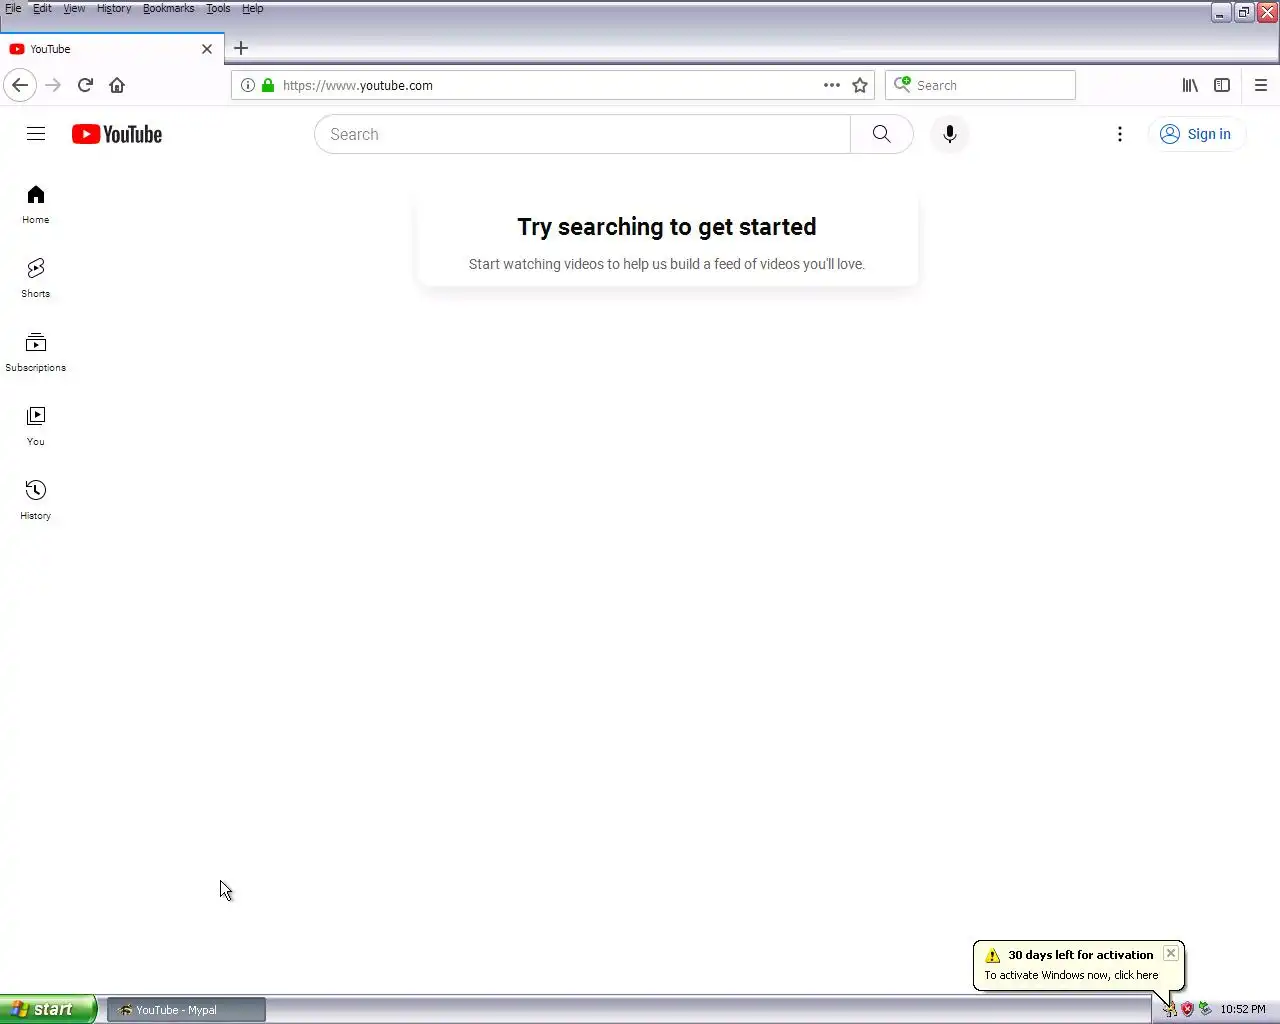Open Subscriptions in the sidebar
Image resolution: width=1280 pixels, height=1024 pixels.
36,352
